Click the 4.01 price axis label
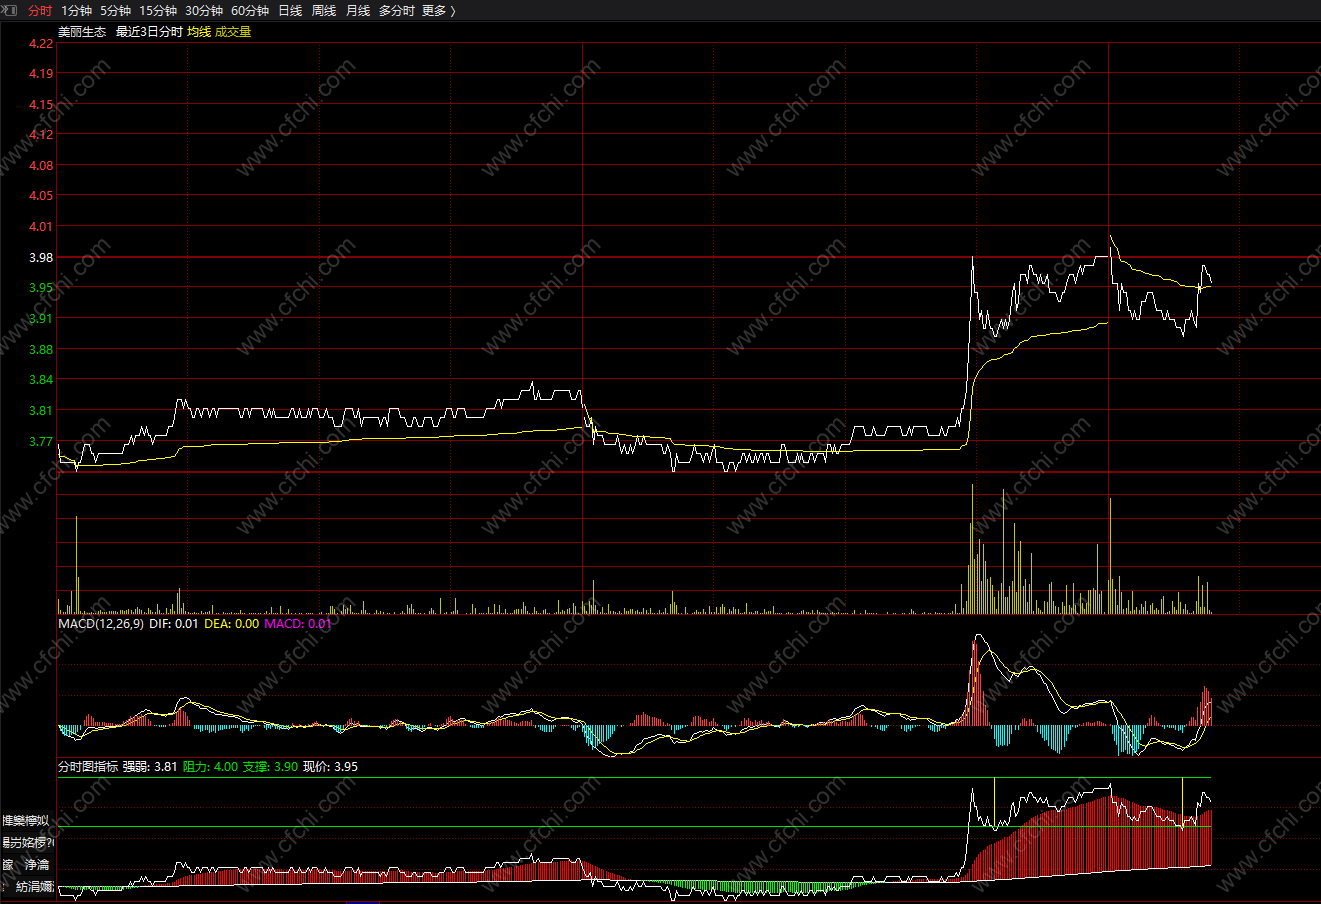 [41, 227]
